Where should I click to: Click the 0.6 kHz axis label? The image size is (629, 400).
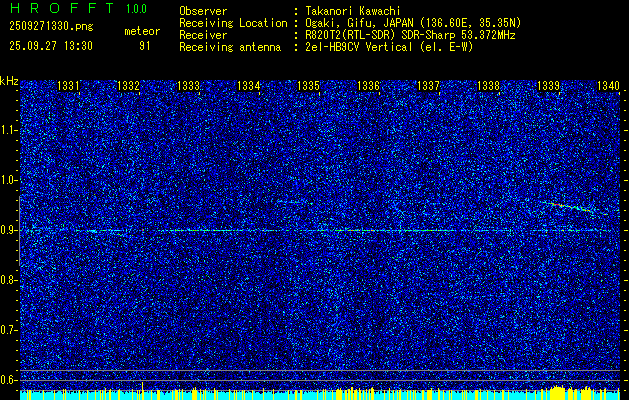[8, 380]
